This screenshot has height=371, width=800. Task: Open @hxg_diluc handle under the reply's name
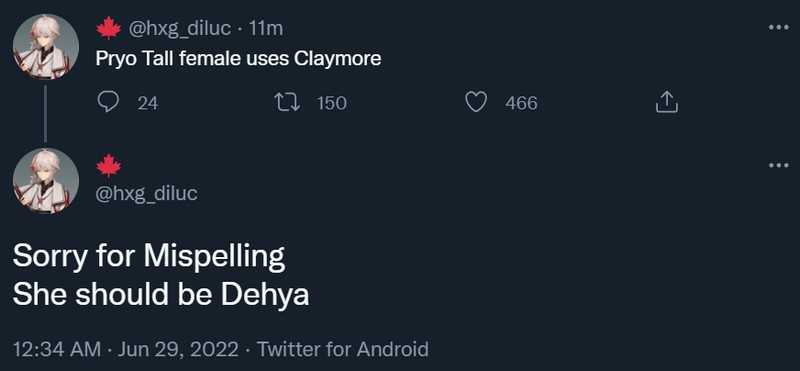coord(147,193)
